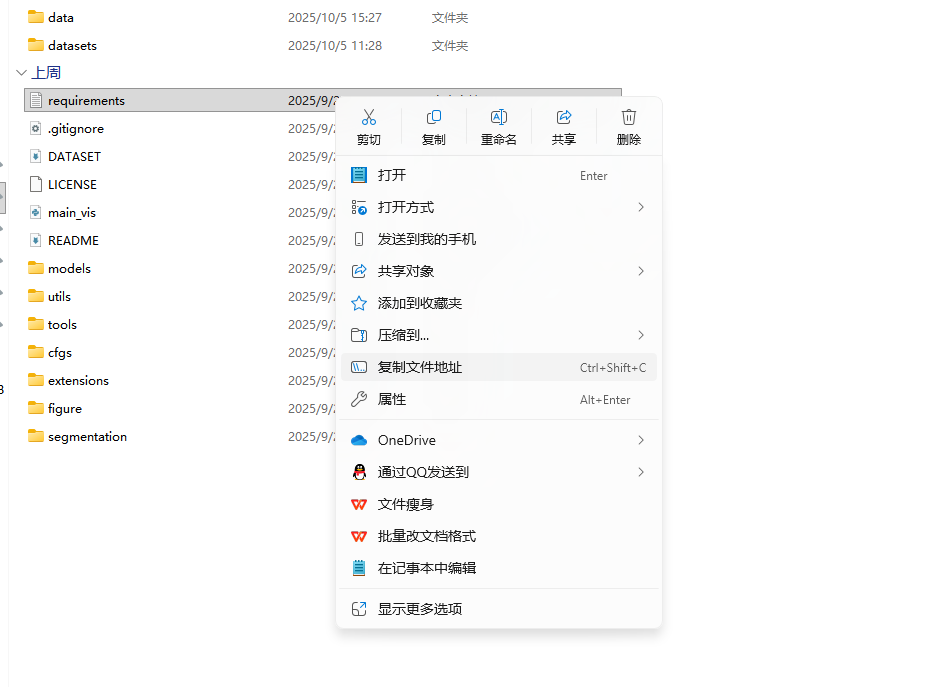Image resolution: width=942 pixels, height=687 pixels.
Task: Click the main_vis Python file icon
Action: coord(36,213)
